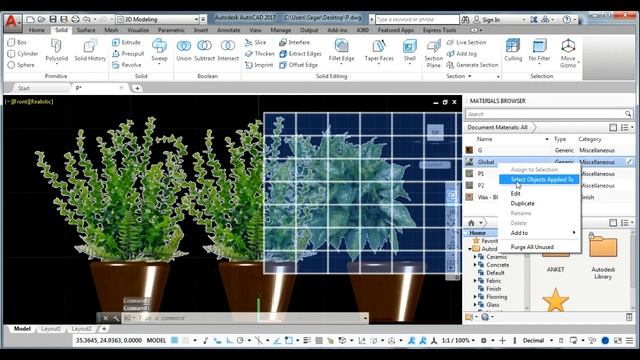Select the Imprint tool
Screen dimensions: 640x360
tap(259, 65)
